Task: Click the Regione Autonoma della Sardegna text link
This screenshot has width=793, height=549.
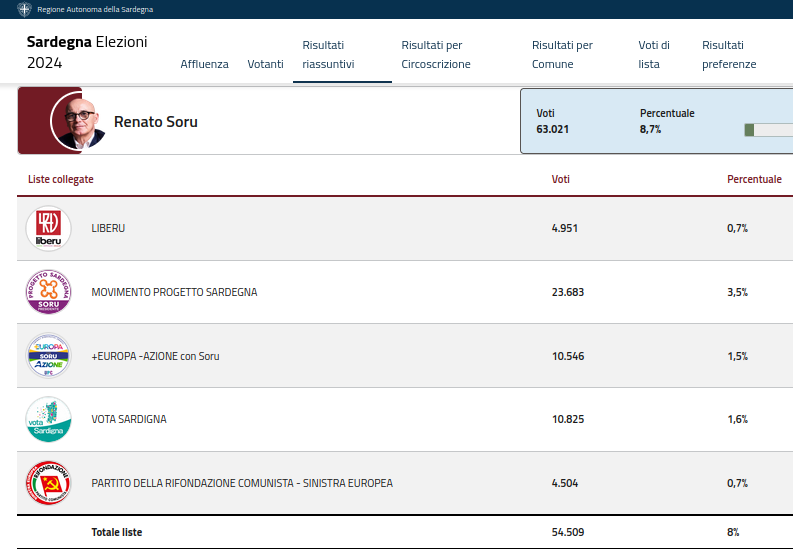Action: 95,9
